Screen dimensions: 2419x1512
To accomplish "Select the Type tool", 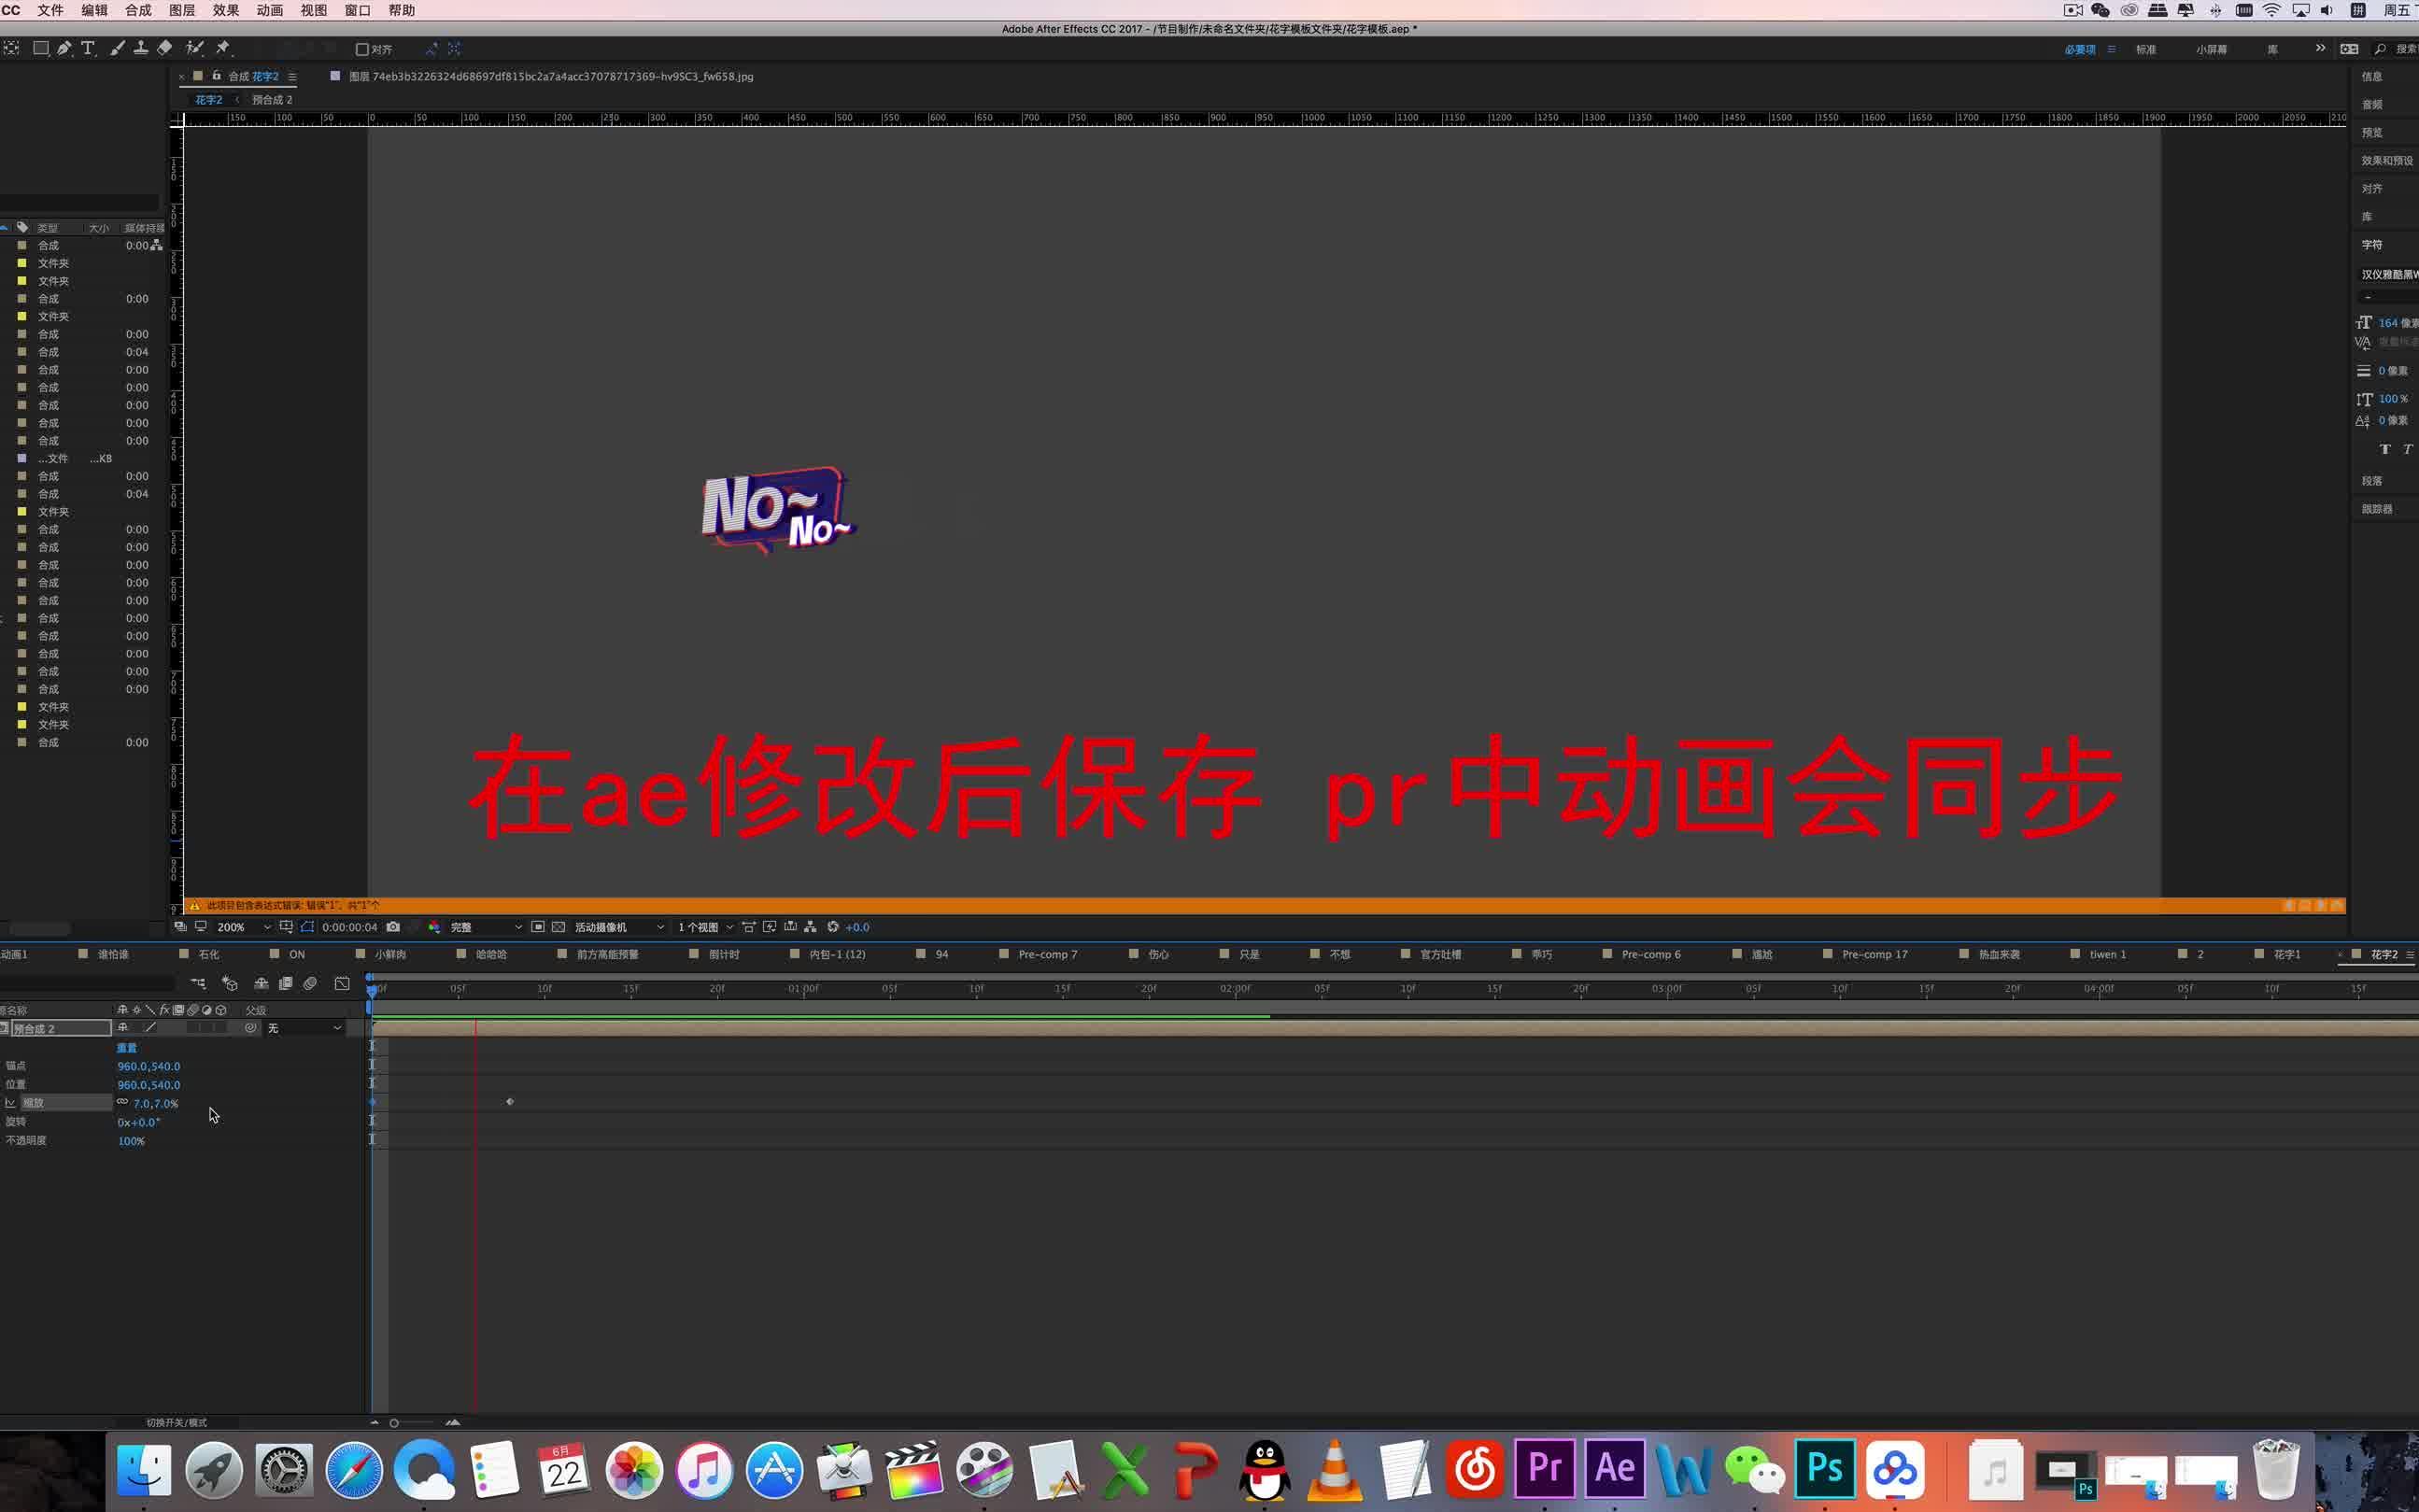I will pos(88,48).
